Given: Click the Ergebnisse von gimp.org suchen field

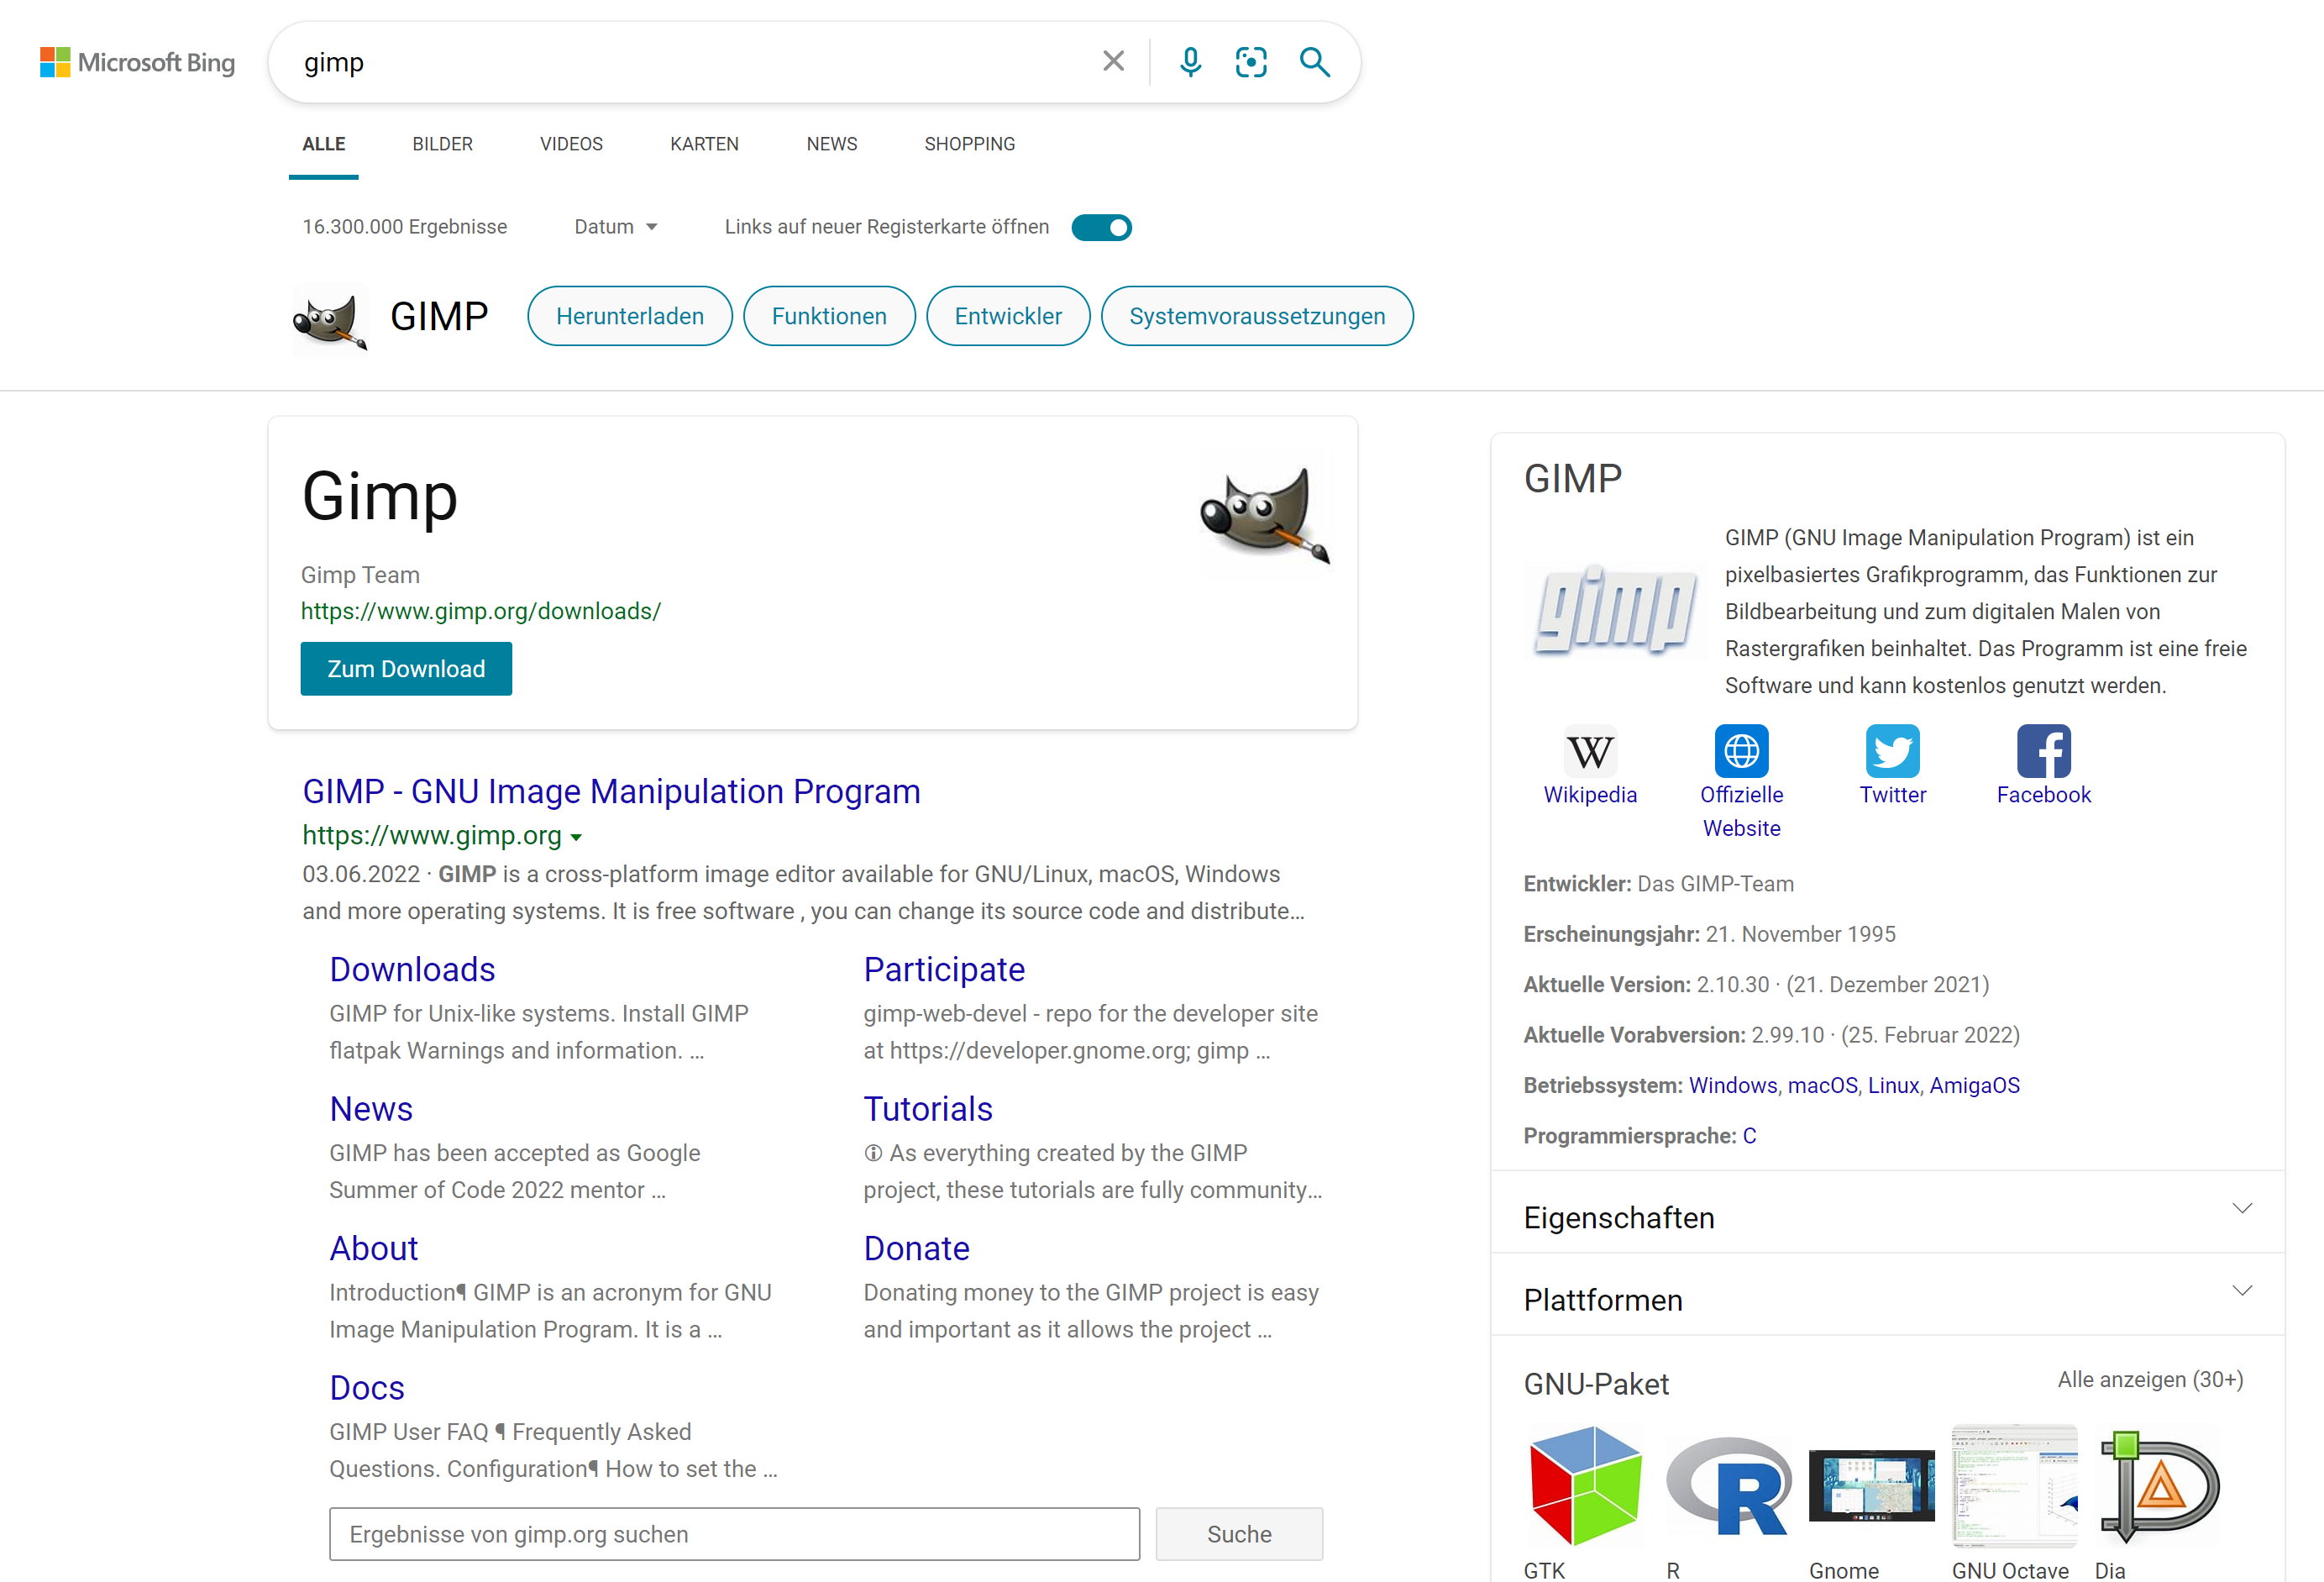Looking at the screenshot, I should pos(734,1534).
